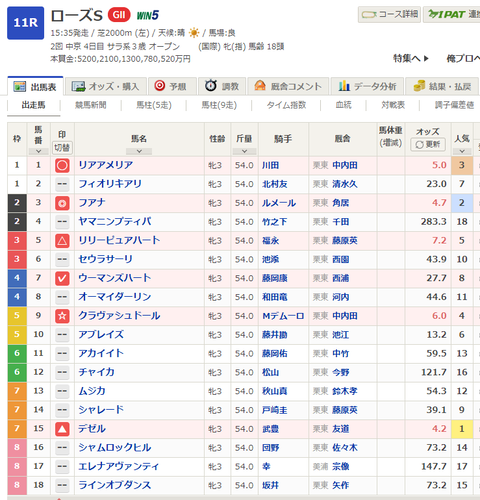Viewport: 480px width, 500px height.
Task: Open the オッズ・購入 tab
Action: click(x=106, y=87)
